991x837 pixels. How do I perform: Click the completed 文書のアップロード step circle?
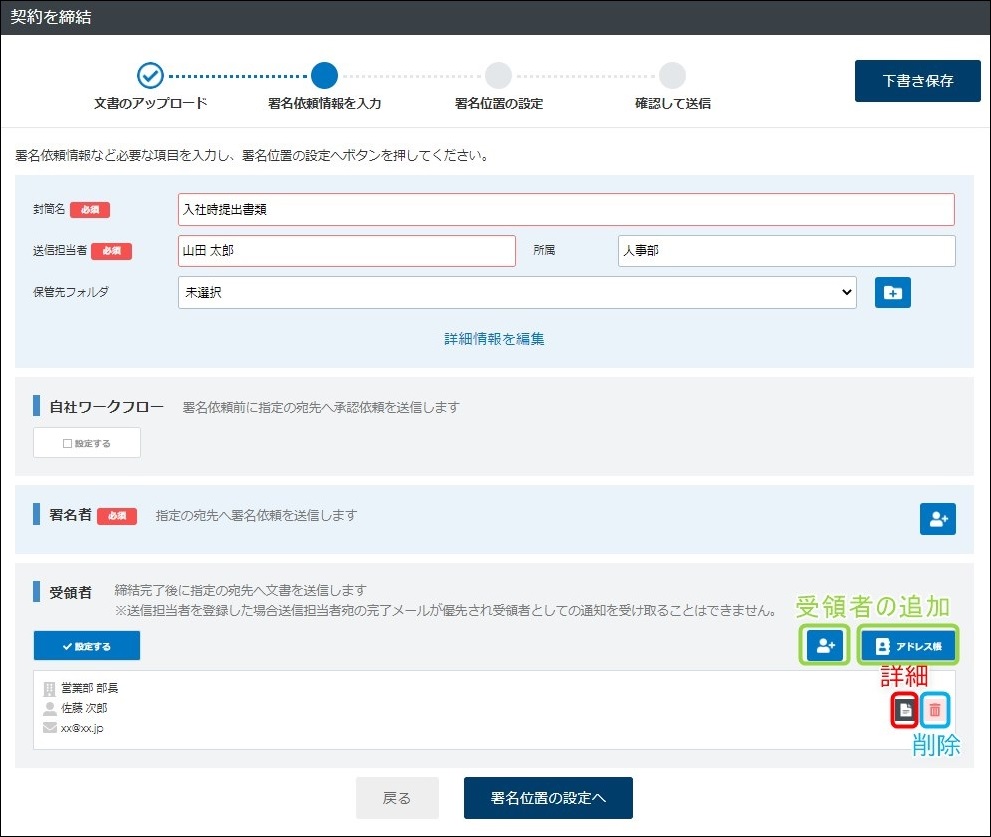point(150,76)
